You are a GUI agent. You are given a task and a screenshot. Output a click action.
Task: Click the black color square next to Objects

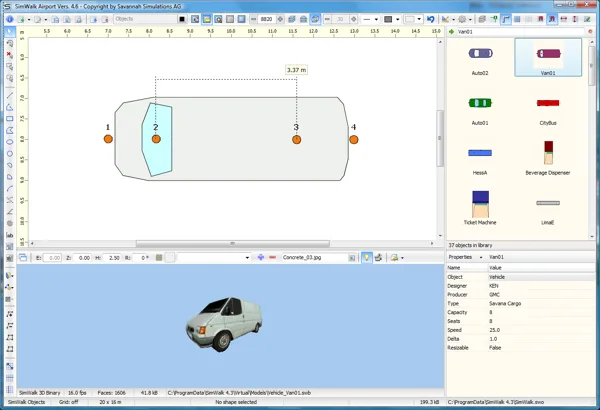(182, 19)
